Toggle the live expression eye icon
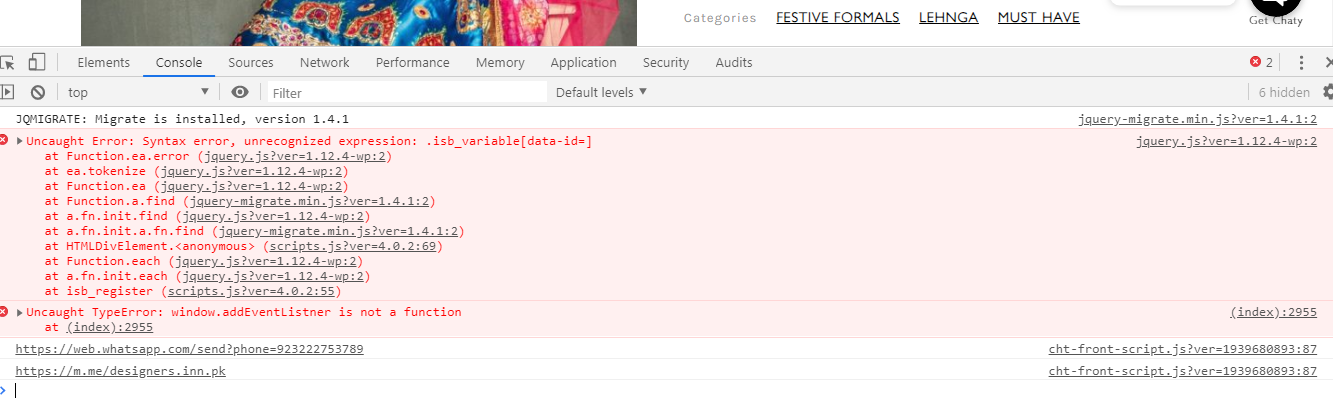 [x=240, y=92]
